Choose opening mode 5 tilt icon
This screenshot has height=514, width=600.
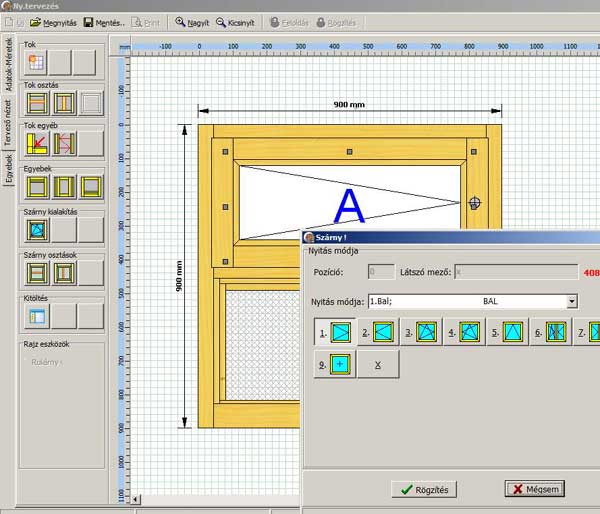[x=508, y=332]
